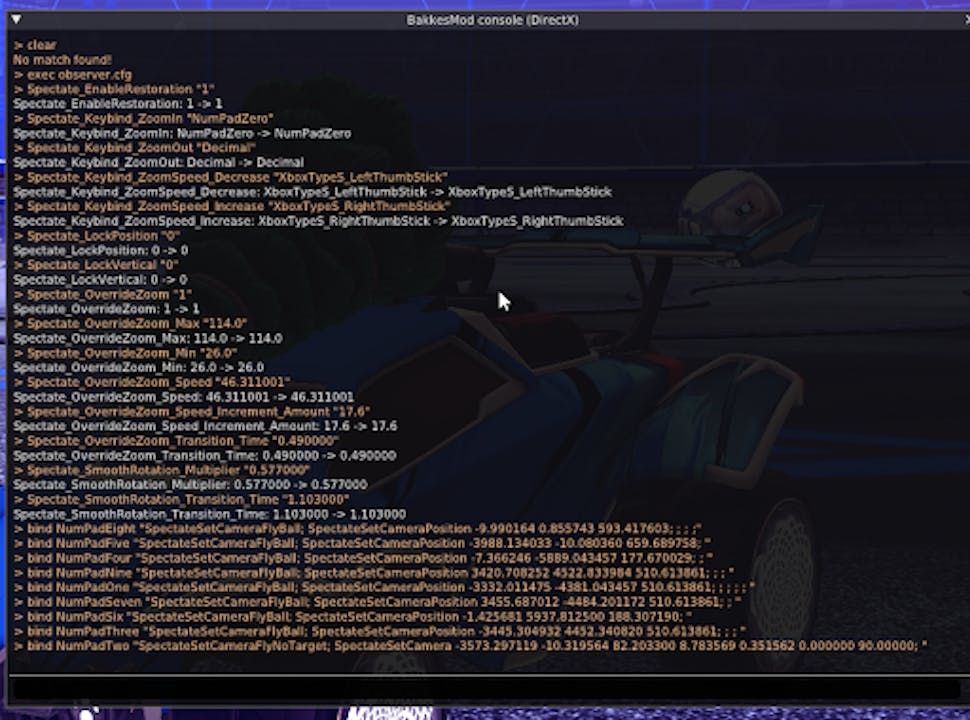Collapse the BakkesMod console window triangle
Image resolution: width=970 pixels, height=720 pixels.
coord(15,20)
